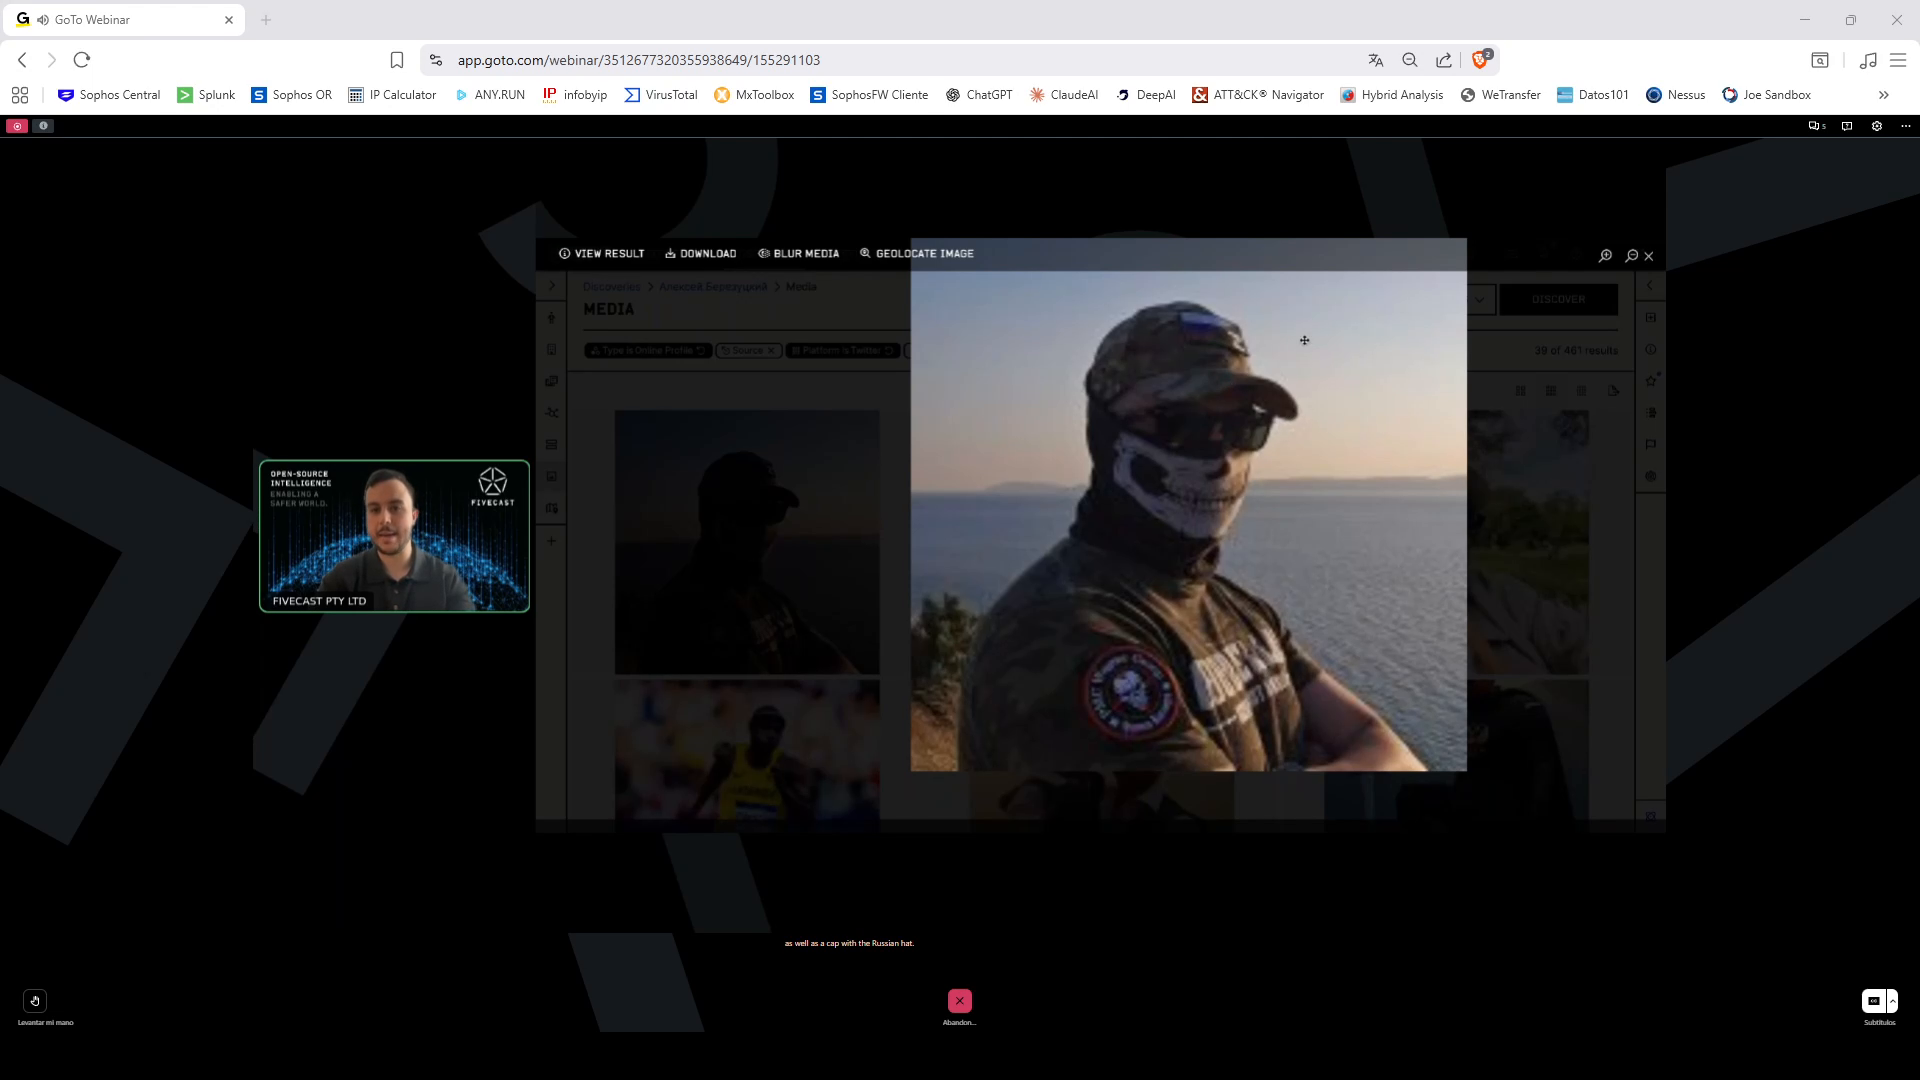Viewport: 1920px width, 1080px height.
Task: Click the address bar URL field
Action: click(x=900, y=60)
